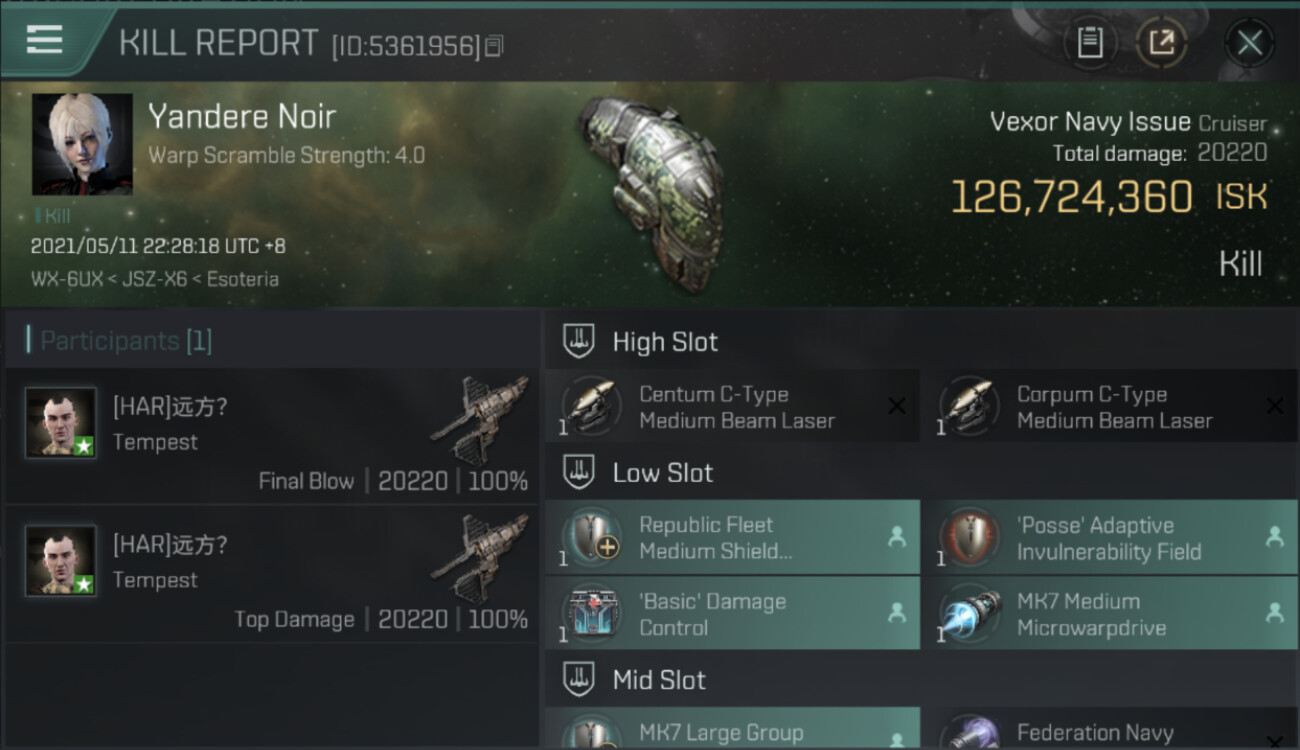This screenshot has height=750, width=1300.
Task: Select 'Posse' Adaptive Invulnerability Field module
Action: click(1110, 537)
